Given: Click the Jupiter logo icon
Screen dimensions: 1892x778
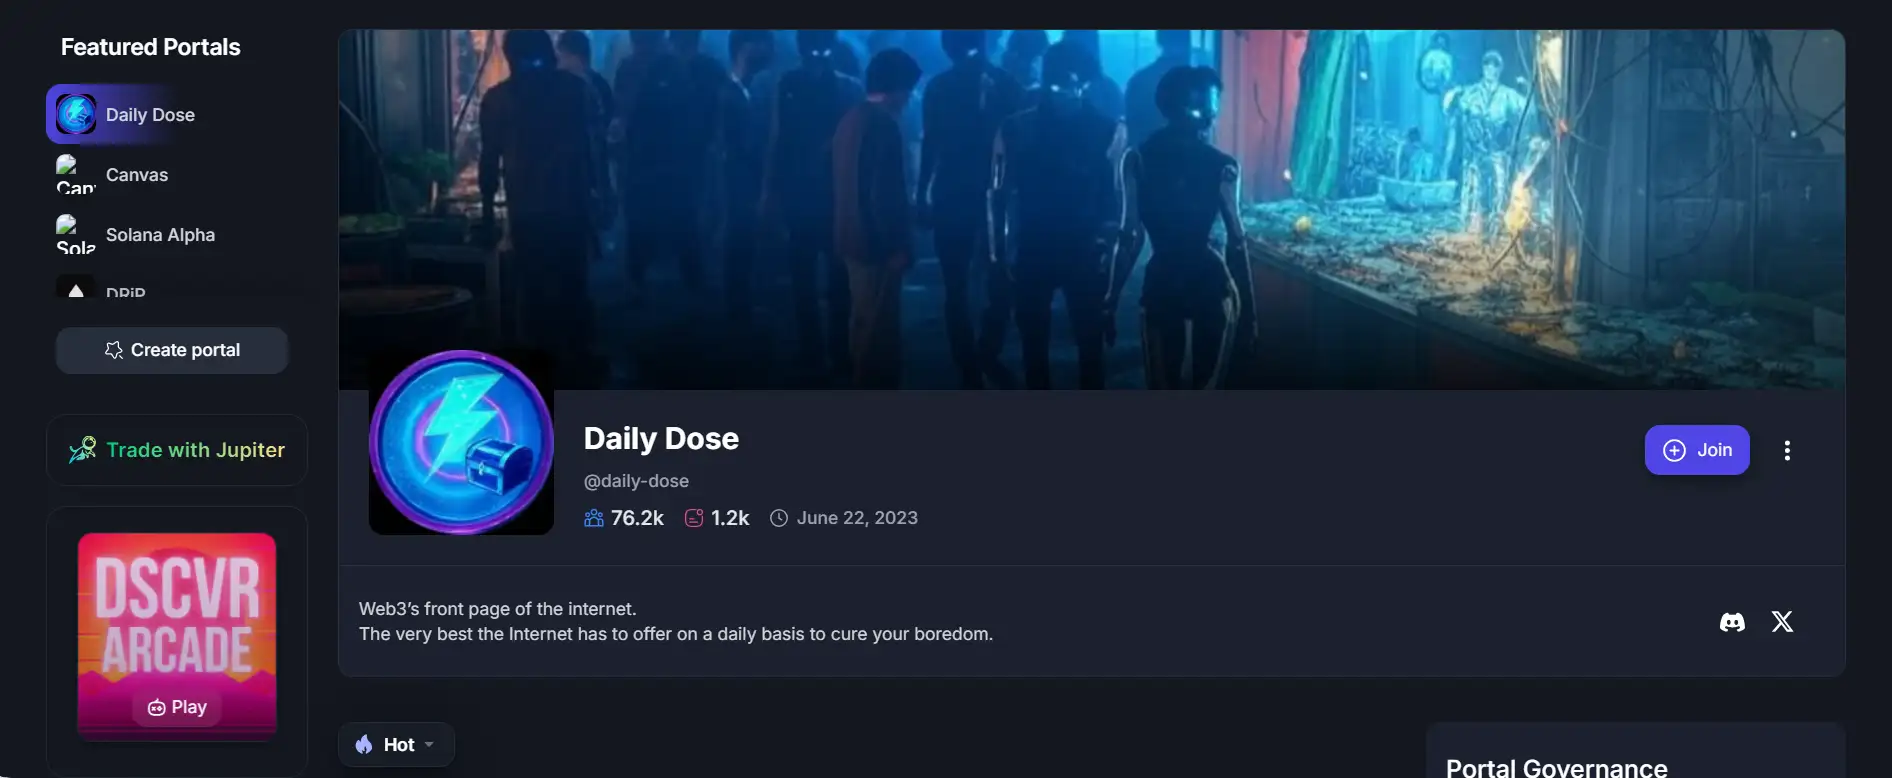Looking at the screenshot, I should (x=83, y=450).
